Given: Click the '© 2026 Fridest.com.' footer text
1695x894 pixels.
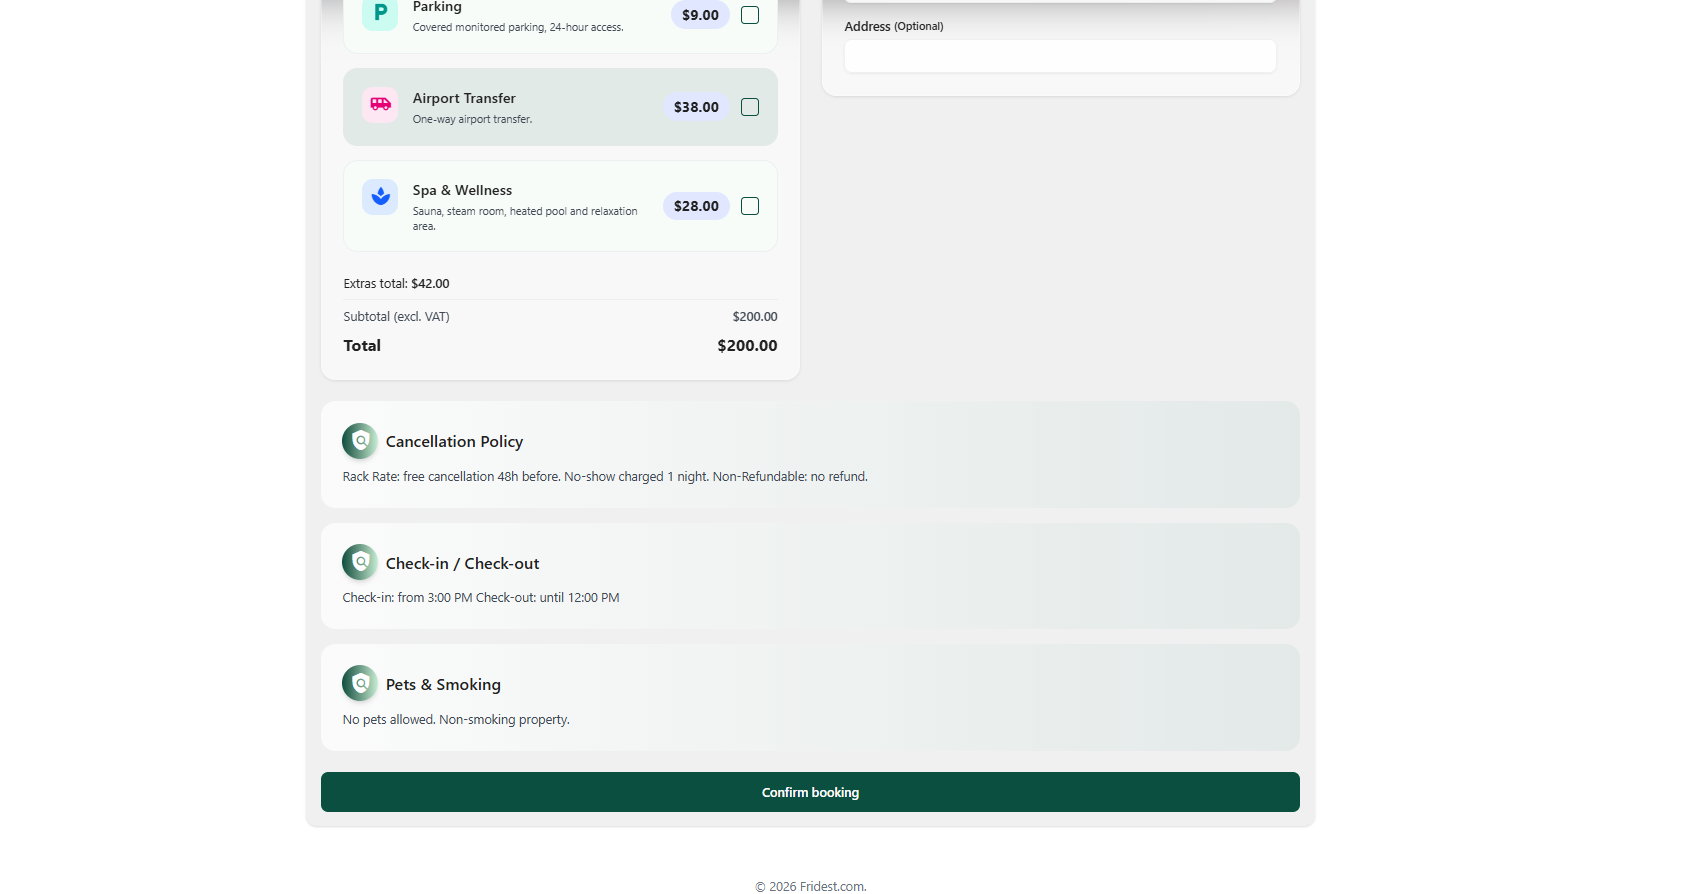Looking at the screenshot, I should click(811, 887).
